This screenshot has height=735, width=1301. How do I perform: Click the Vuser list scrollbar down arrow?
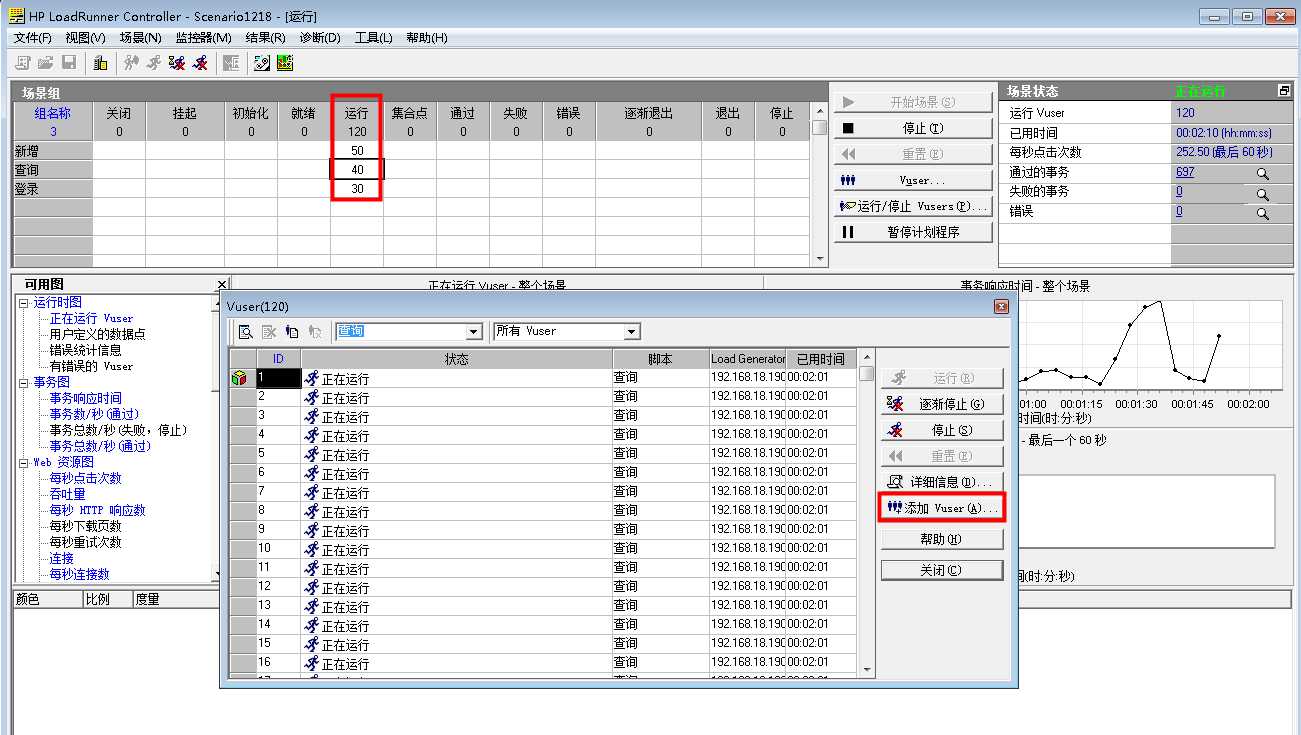(867, 669)
